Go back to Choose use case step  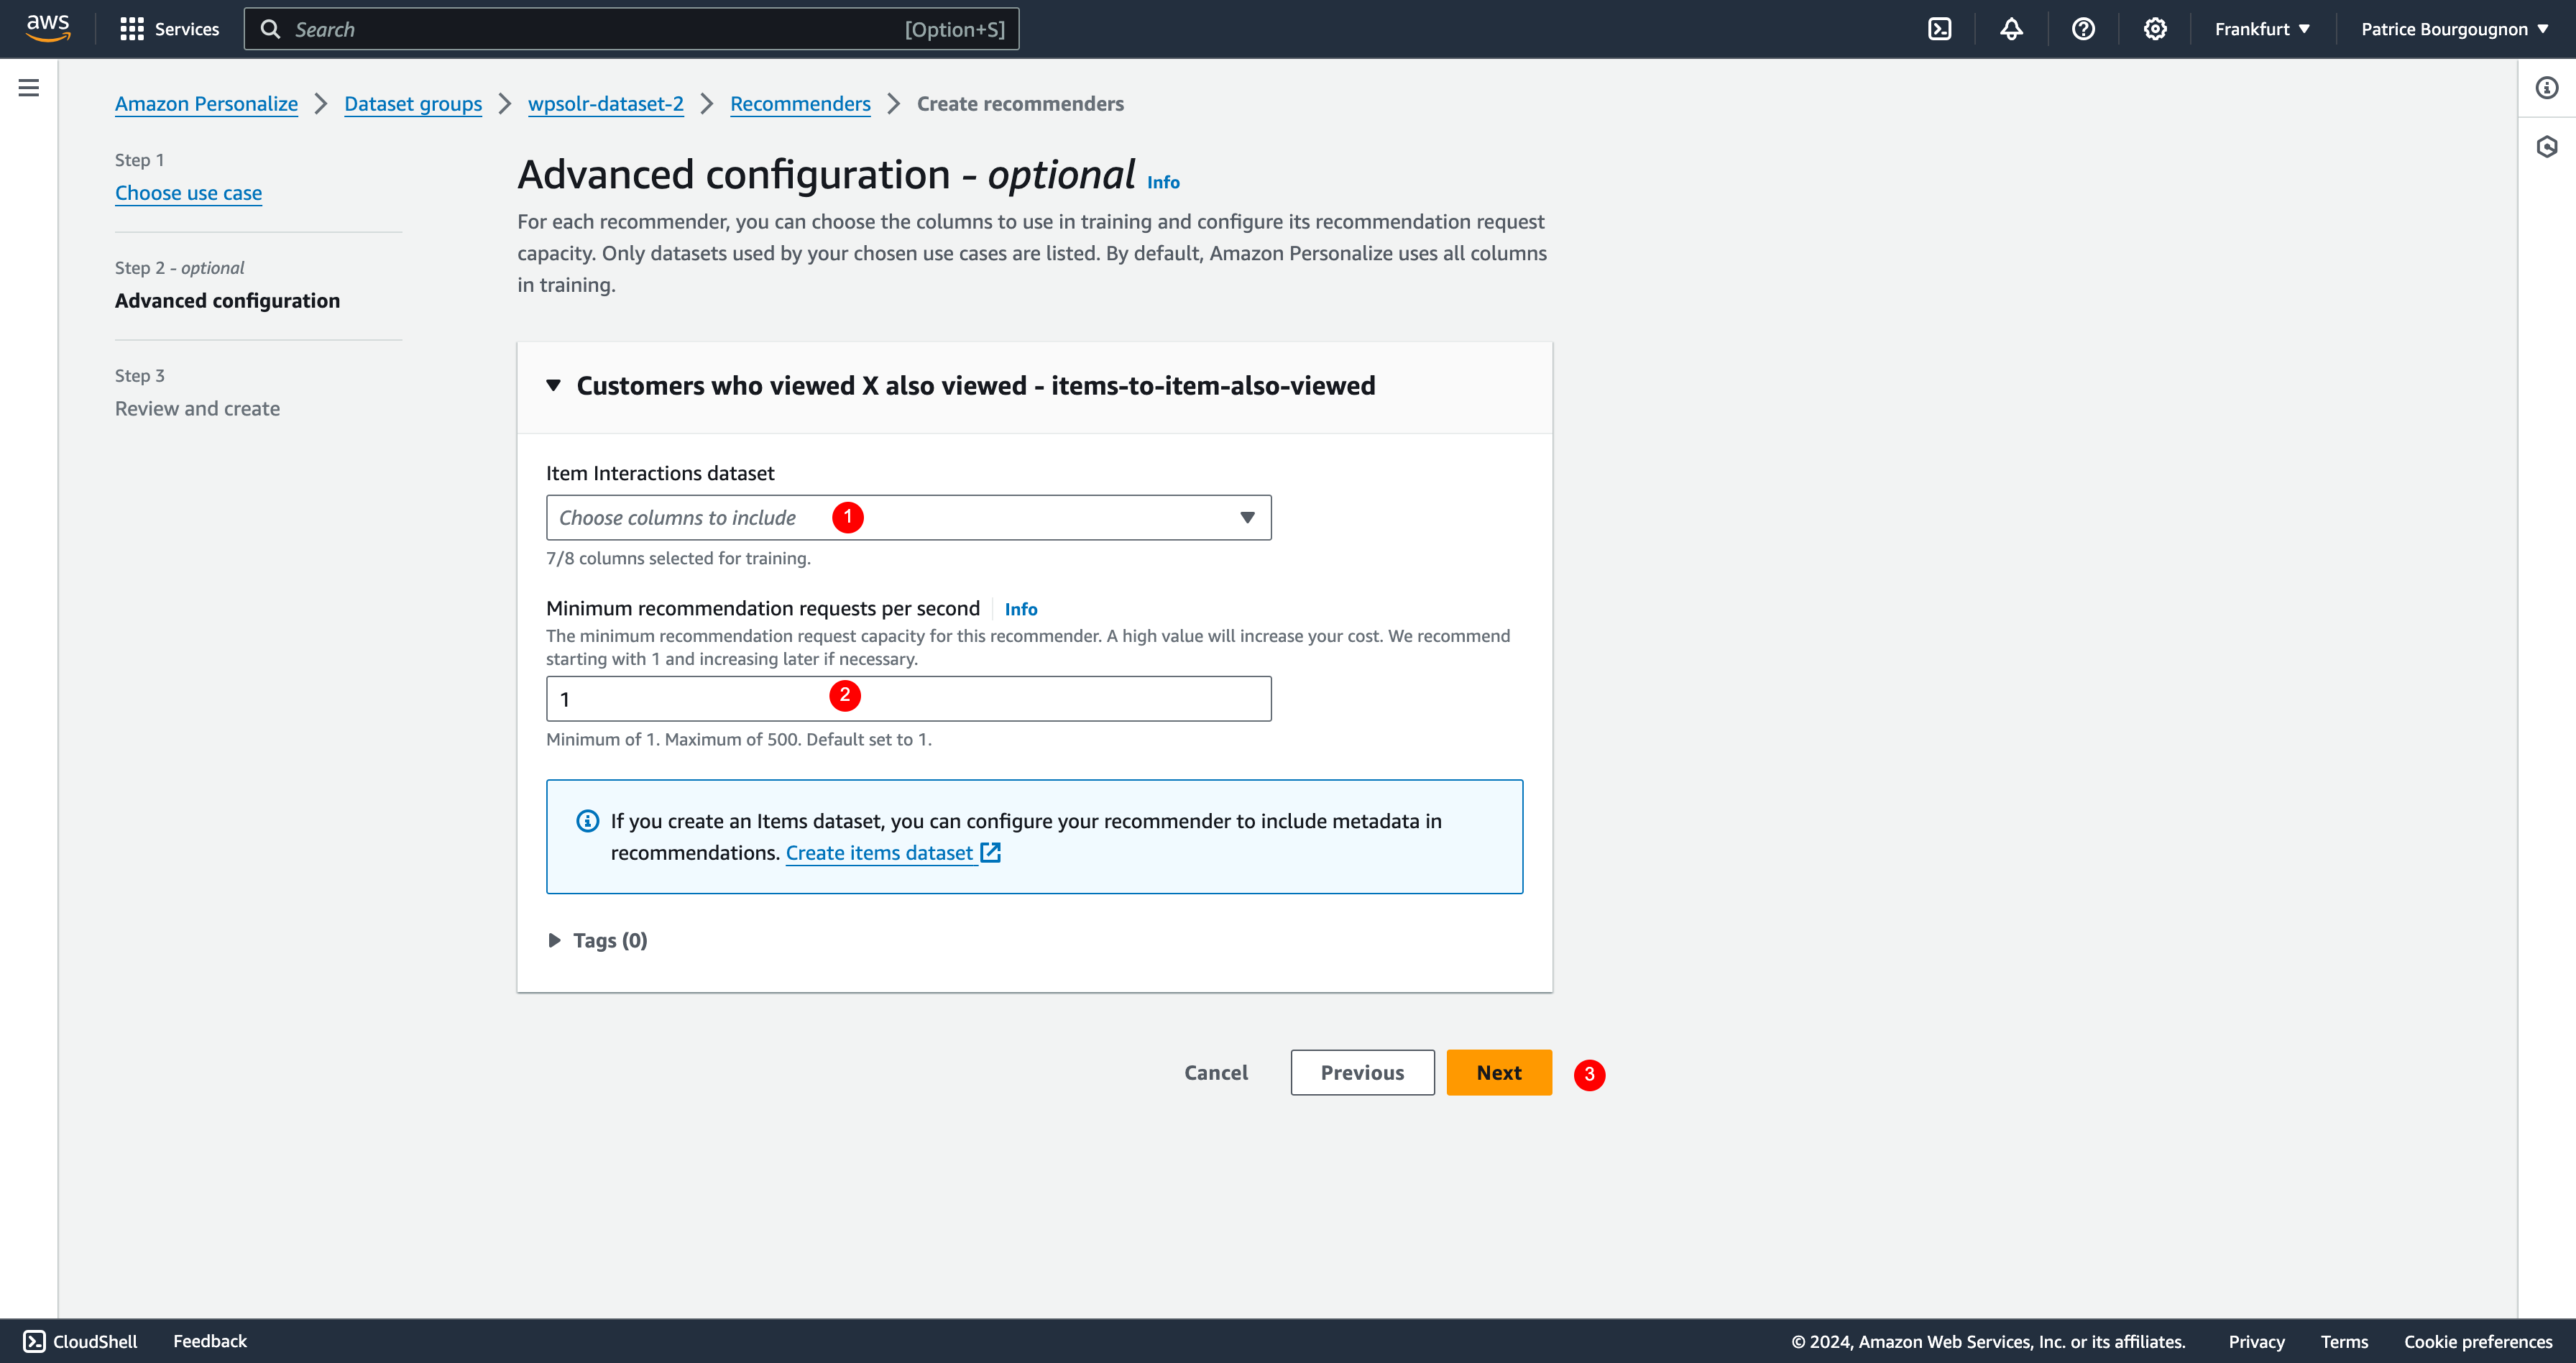[188, 193]
